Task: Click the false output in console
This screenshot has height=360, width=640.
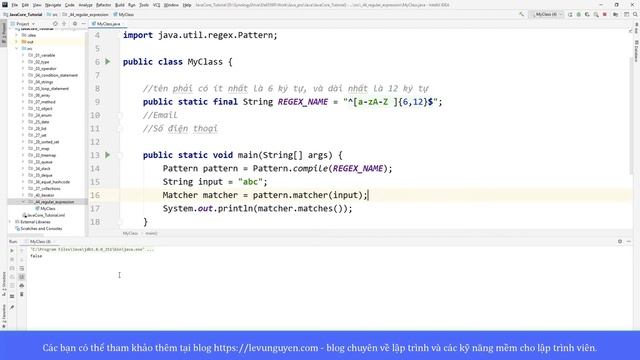Action: [x=36, y=256]
